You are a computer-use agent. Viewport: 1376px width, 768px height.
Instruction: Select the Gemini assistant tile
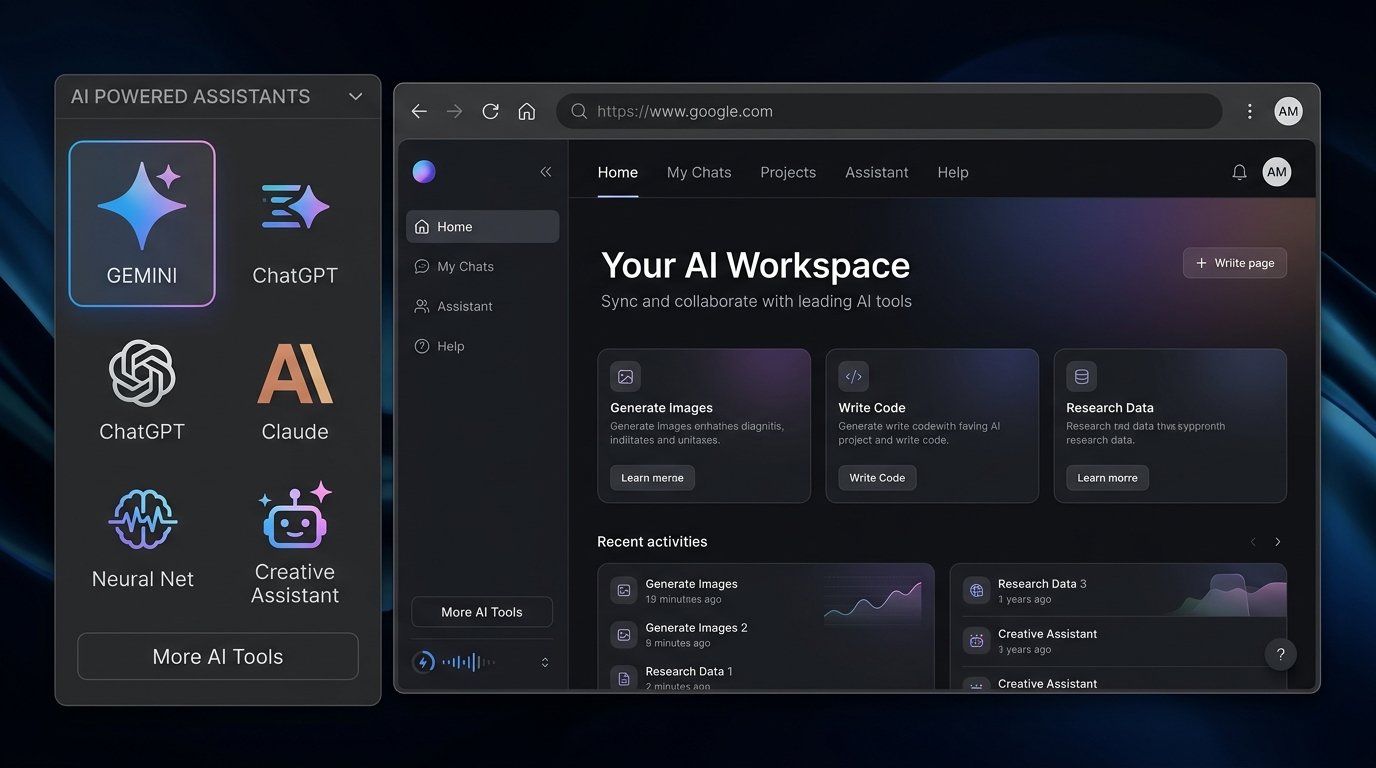142,223
